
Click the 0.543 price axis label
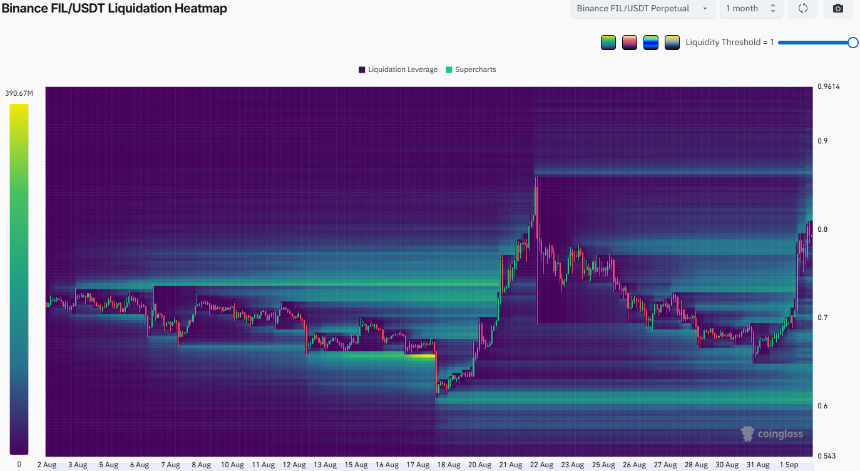pos(827,456)
